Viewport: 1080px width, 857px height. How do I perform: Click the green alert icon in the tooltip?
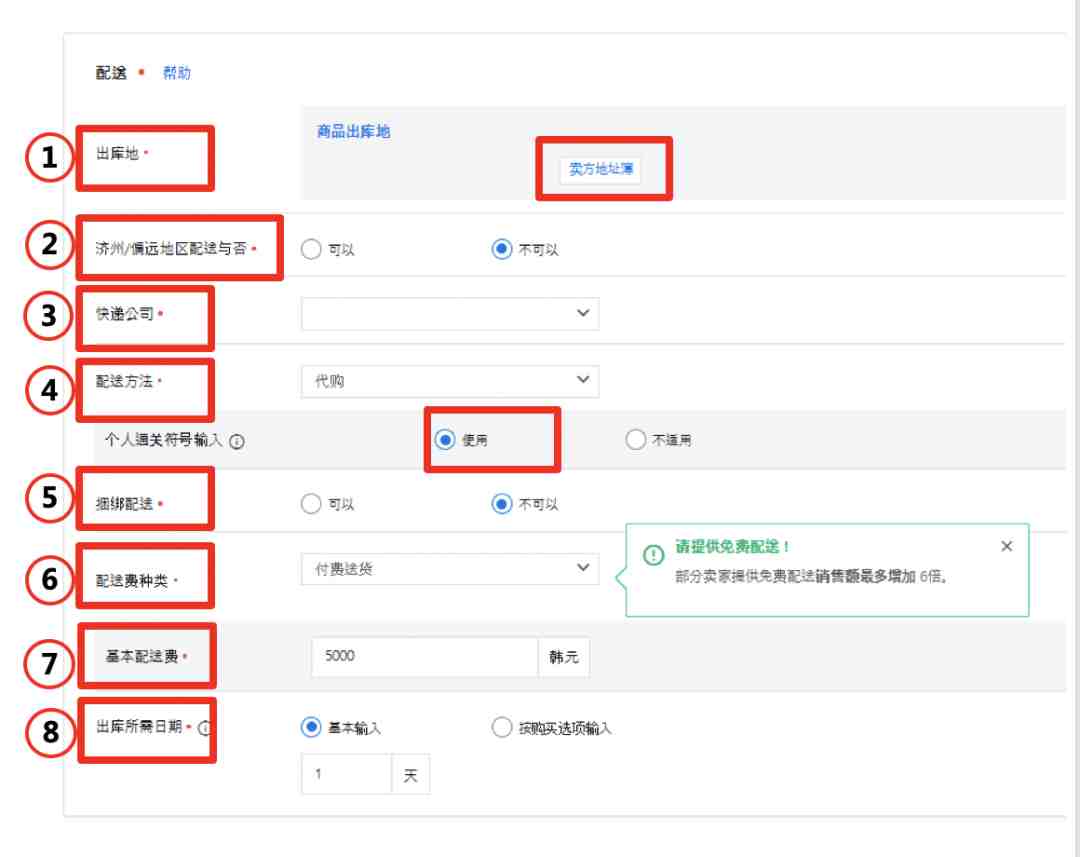click(653, 555)
